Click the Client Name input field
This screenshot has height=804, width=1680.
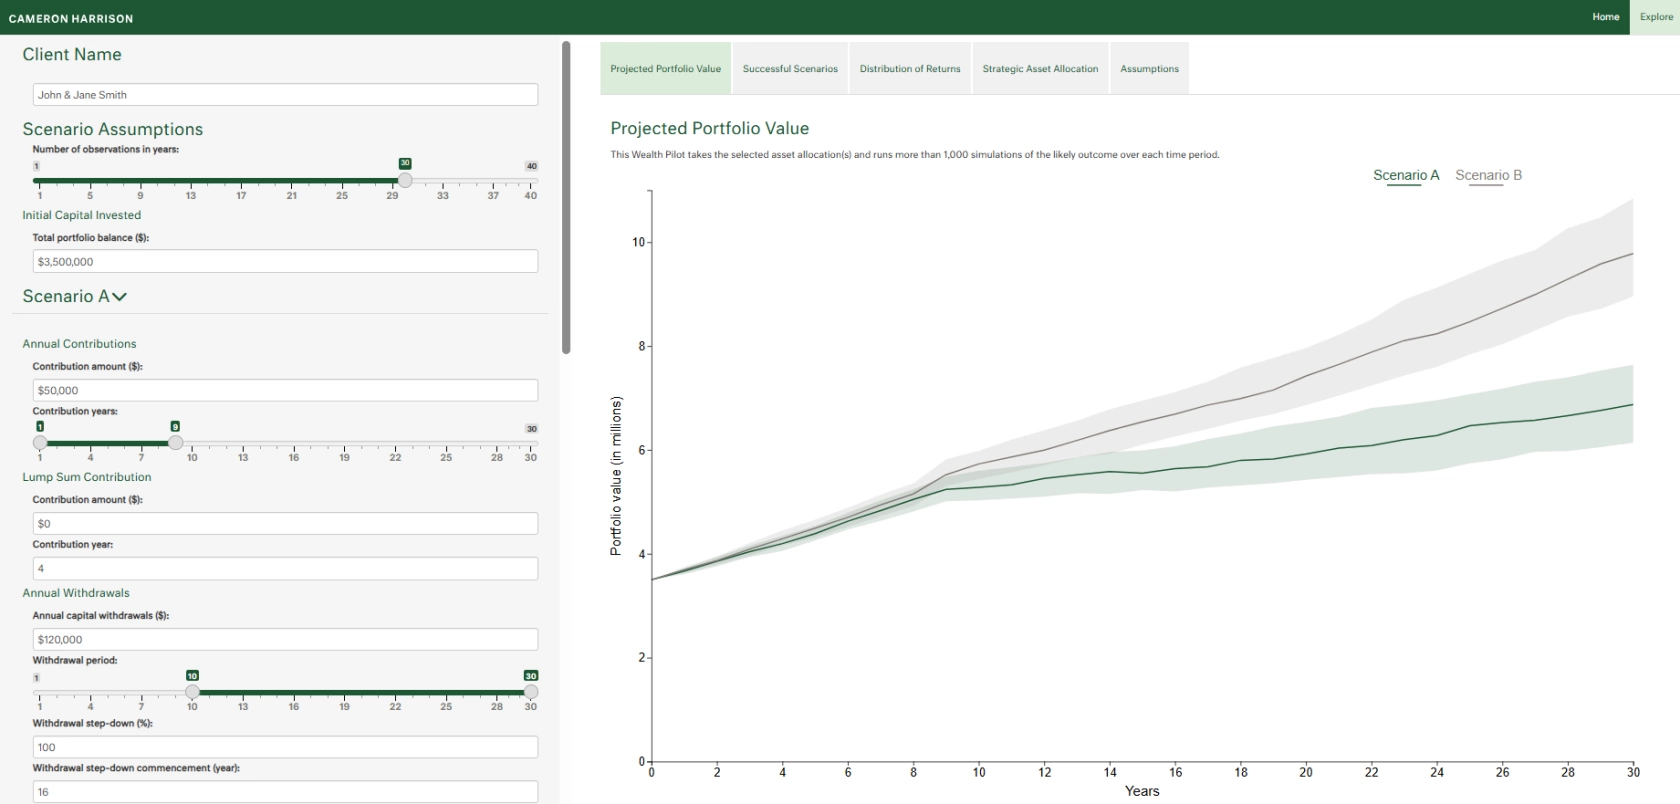(x=285, y=95)
